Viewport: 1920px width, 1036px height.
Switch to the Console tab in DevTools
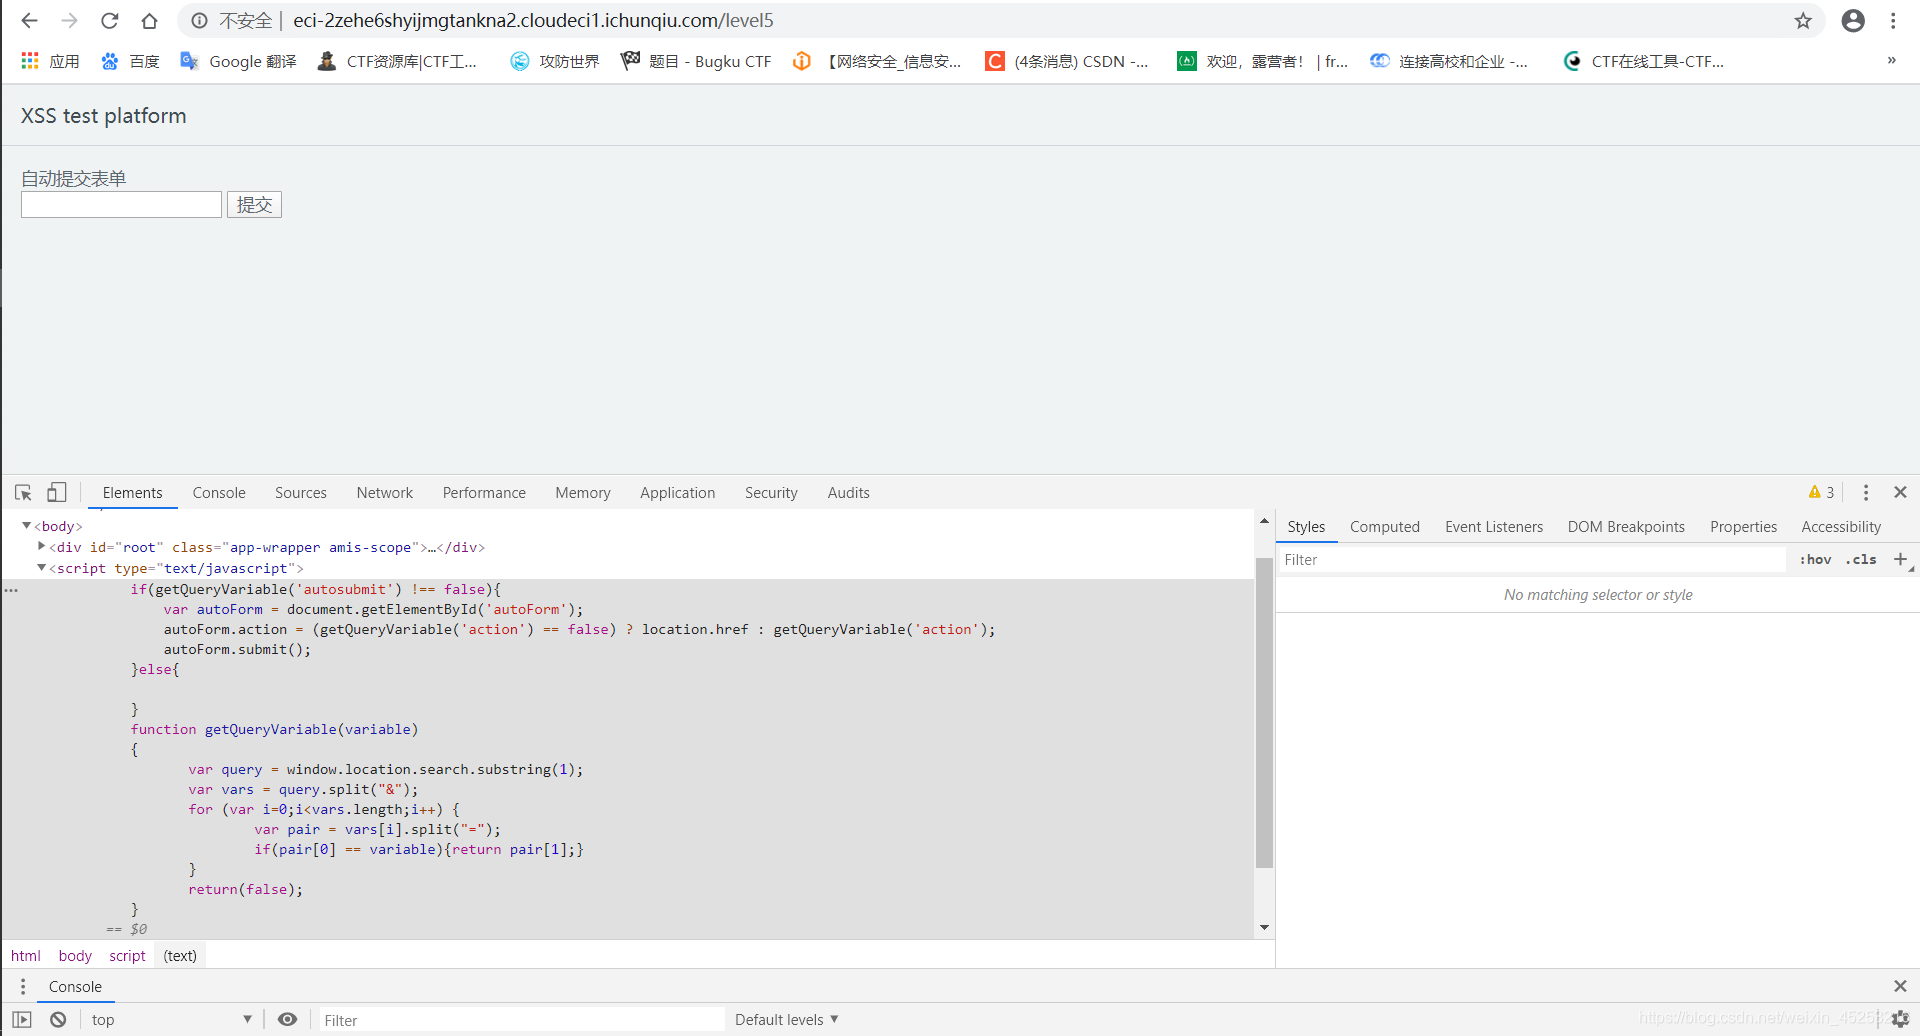point(219,493)
